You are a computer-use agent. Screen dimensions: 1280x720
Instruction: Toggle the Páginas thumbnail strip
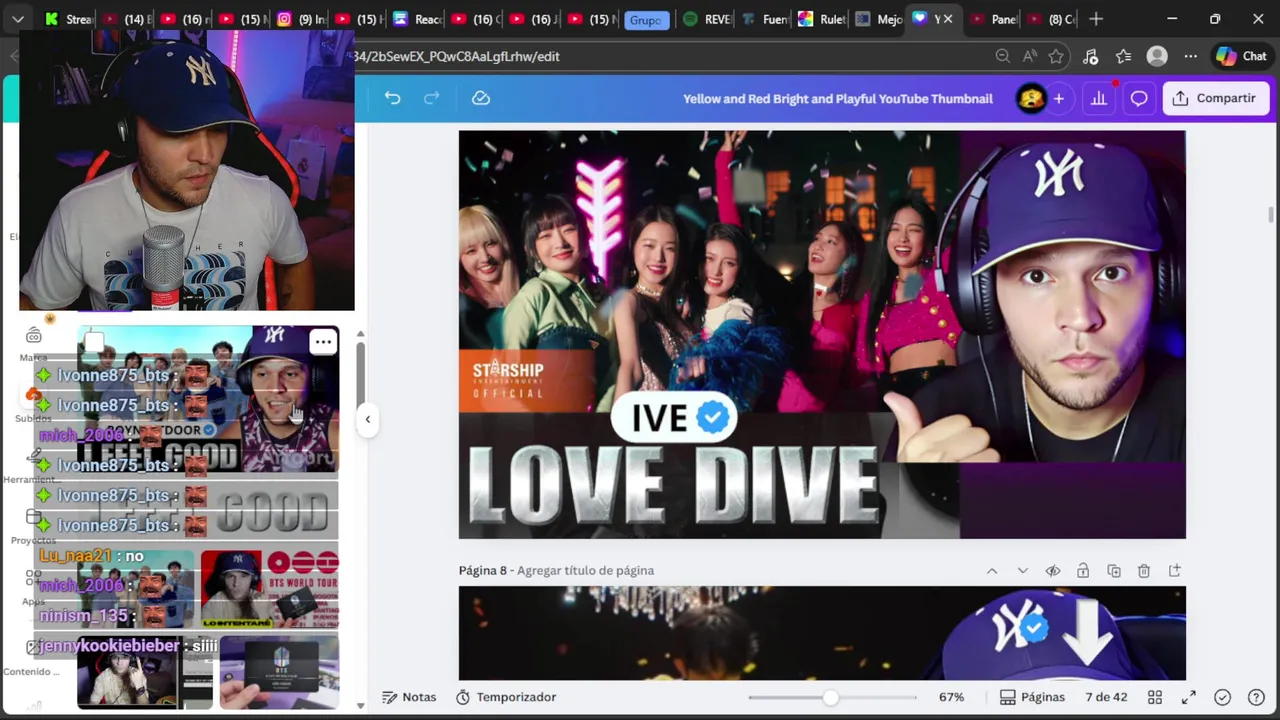tap(1032, 697)
